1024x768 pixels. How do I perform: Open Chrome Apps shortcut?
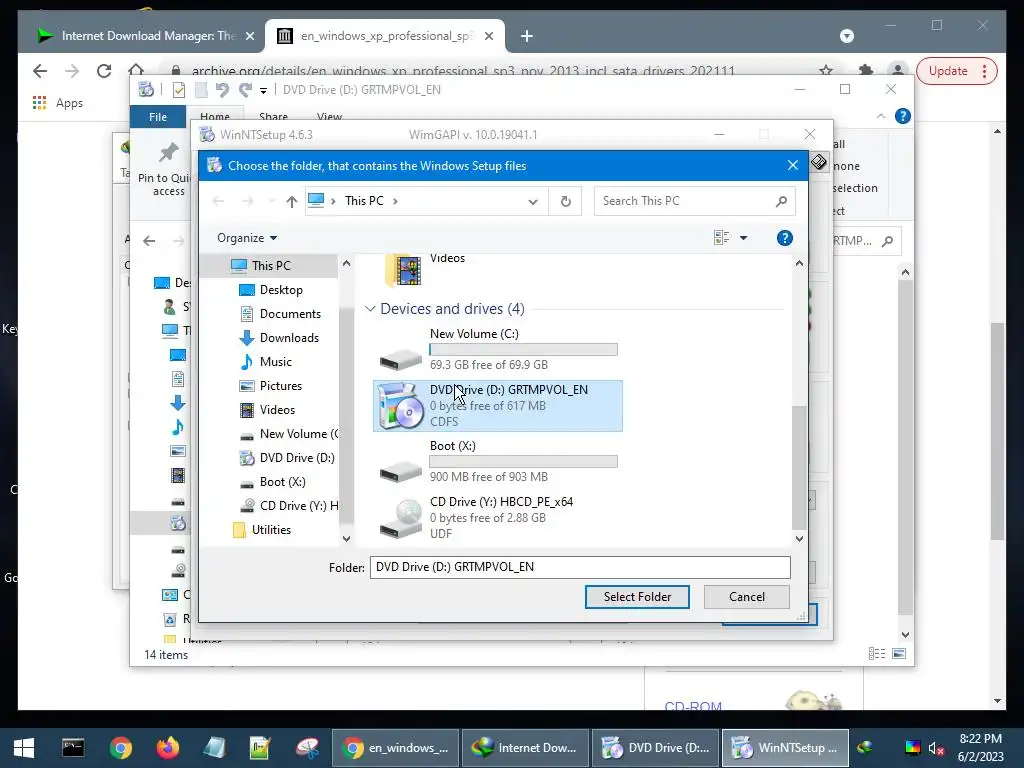click(57, 103)
